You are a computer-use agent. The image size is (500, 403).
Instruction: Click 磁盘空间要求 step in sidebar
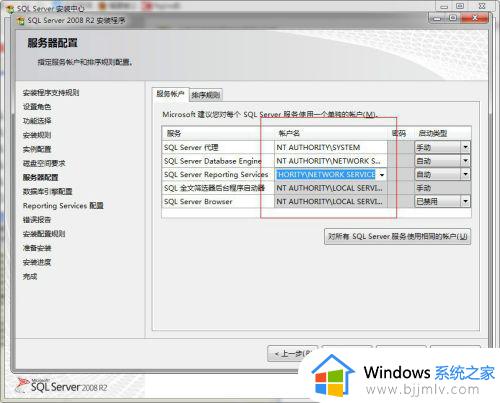tap(44, 163)
